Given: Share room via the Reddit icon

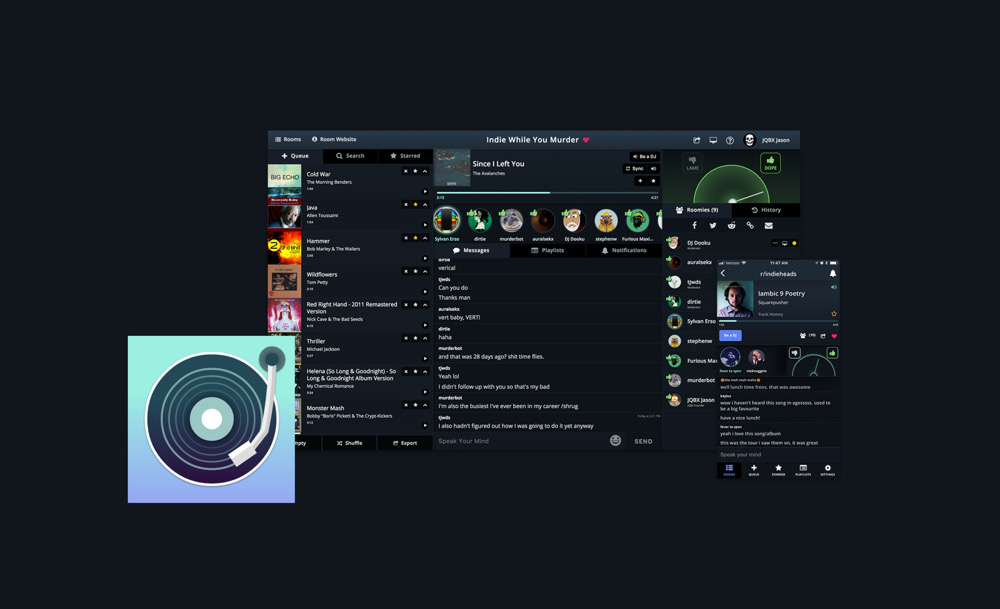Looking at the screenshot, I should [x=731, y=226].
